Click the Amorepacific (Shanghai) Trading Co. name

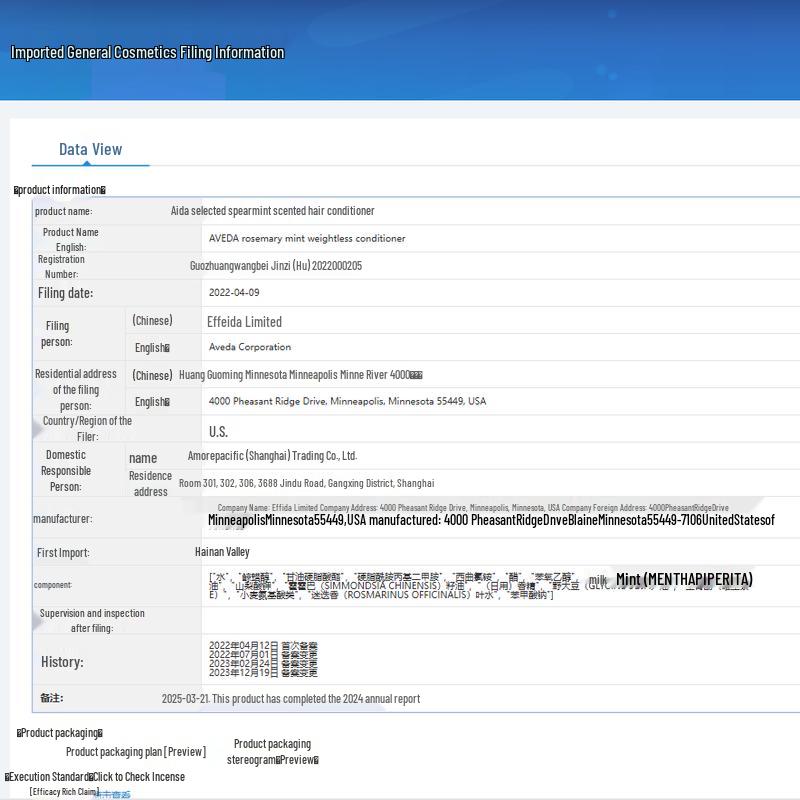coord(272,456)
